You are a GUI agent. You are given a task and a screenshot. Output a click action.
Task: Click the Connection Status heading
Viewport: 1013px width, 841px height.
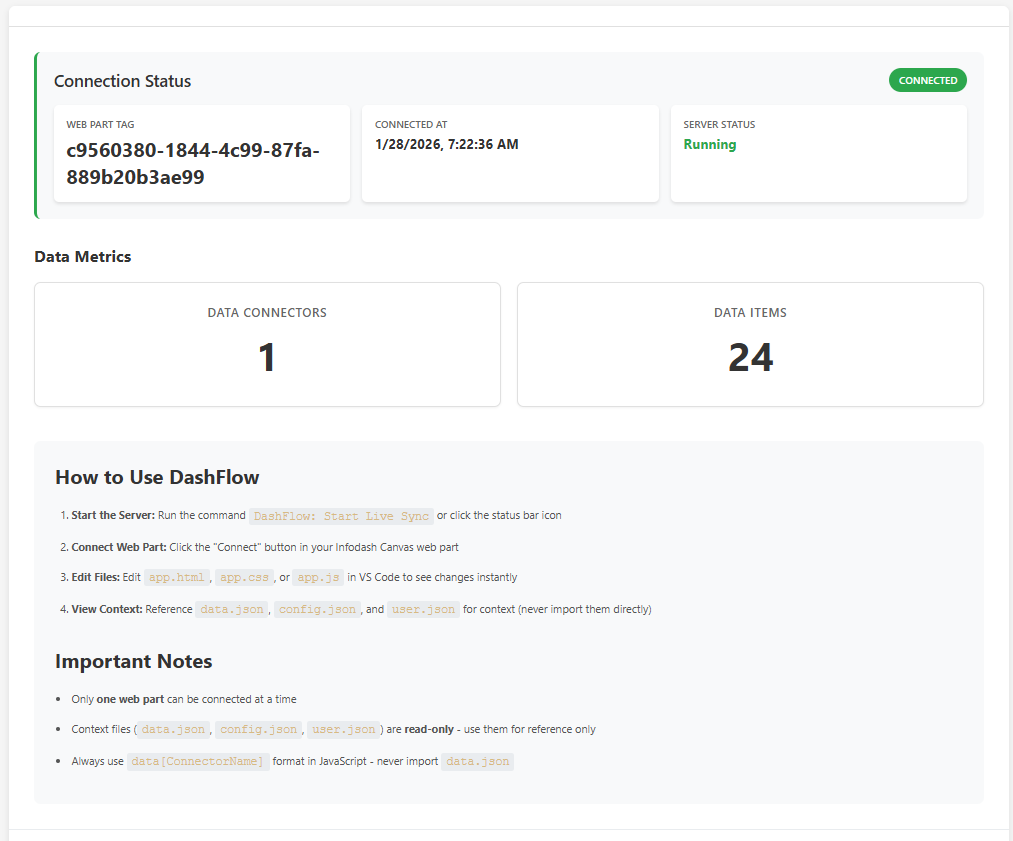(122, 81)
